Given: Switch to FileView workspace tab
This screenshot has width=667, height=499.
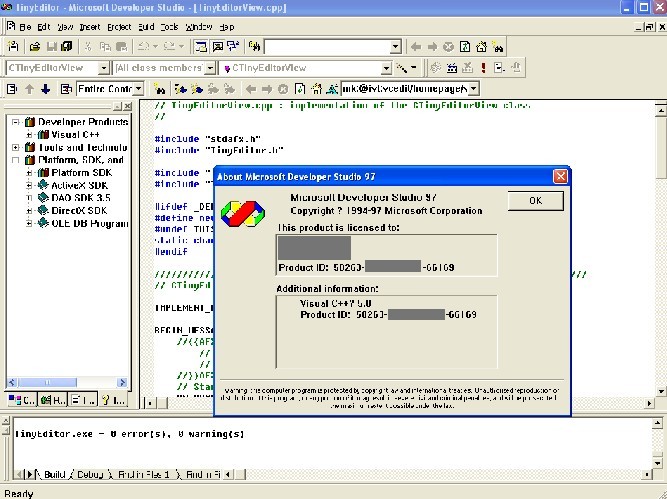Looking at the screenshot, I should point(83,400).
